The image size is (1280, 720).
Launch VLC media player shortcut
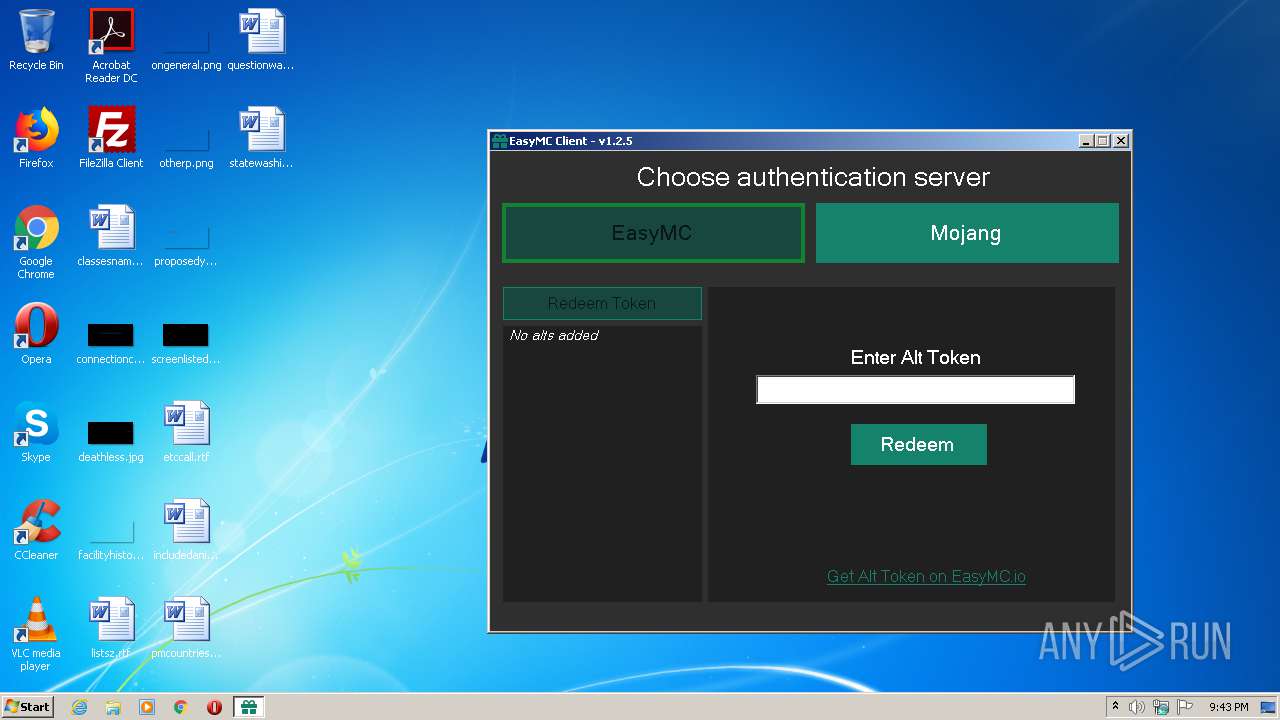coord(36,635)
